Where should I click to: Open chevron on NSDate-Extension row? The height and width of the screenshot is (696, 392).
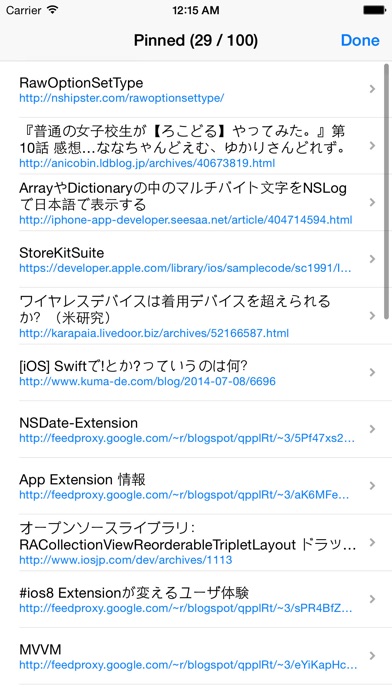coord(372,429)
